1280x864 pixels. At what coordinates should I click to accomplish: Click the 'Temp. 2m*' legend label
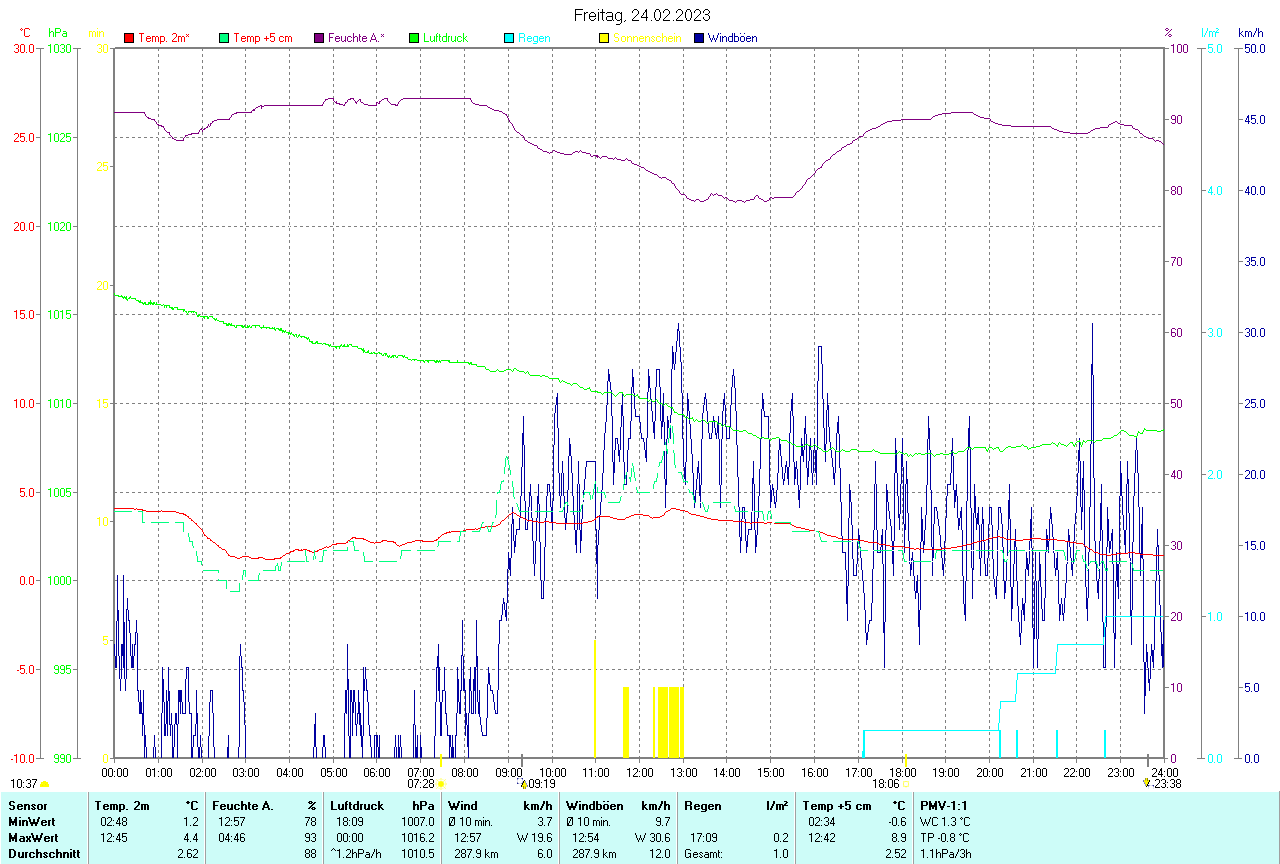coord(164,38)
